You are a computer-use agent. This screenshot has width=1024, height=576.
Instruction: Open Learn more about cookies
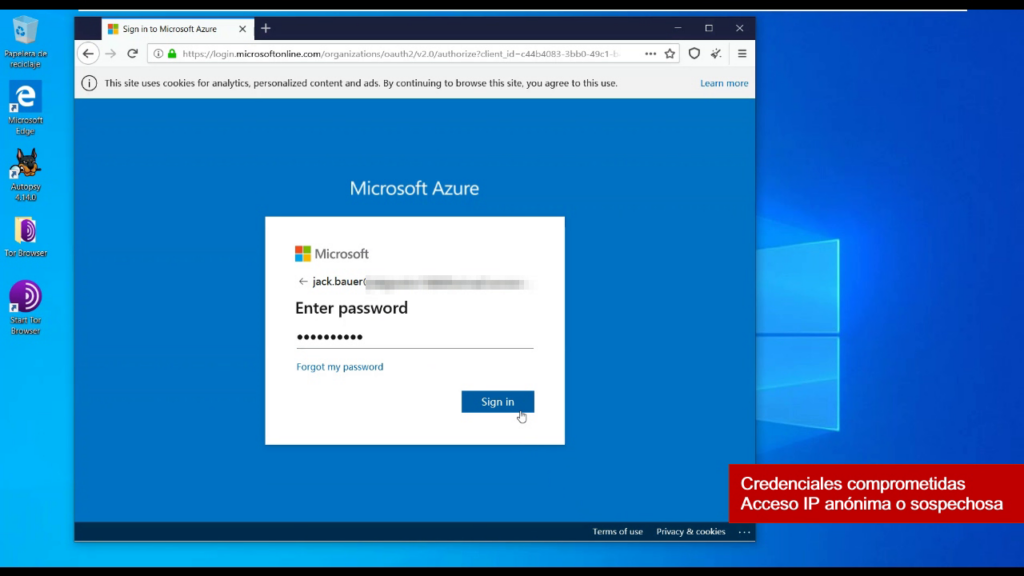(724, 83)
